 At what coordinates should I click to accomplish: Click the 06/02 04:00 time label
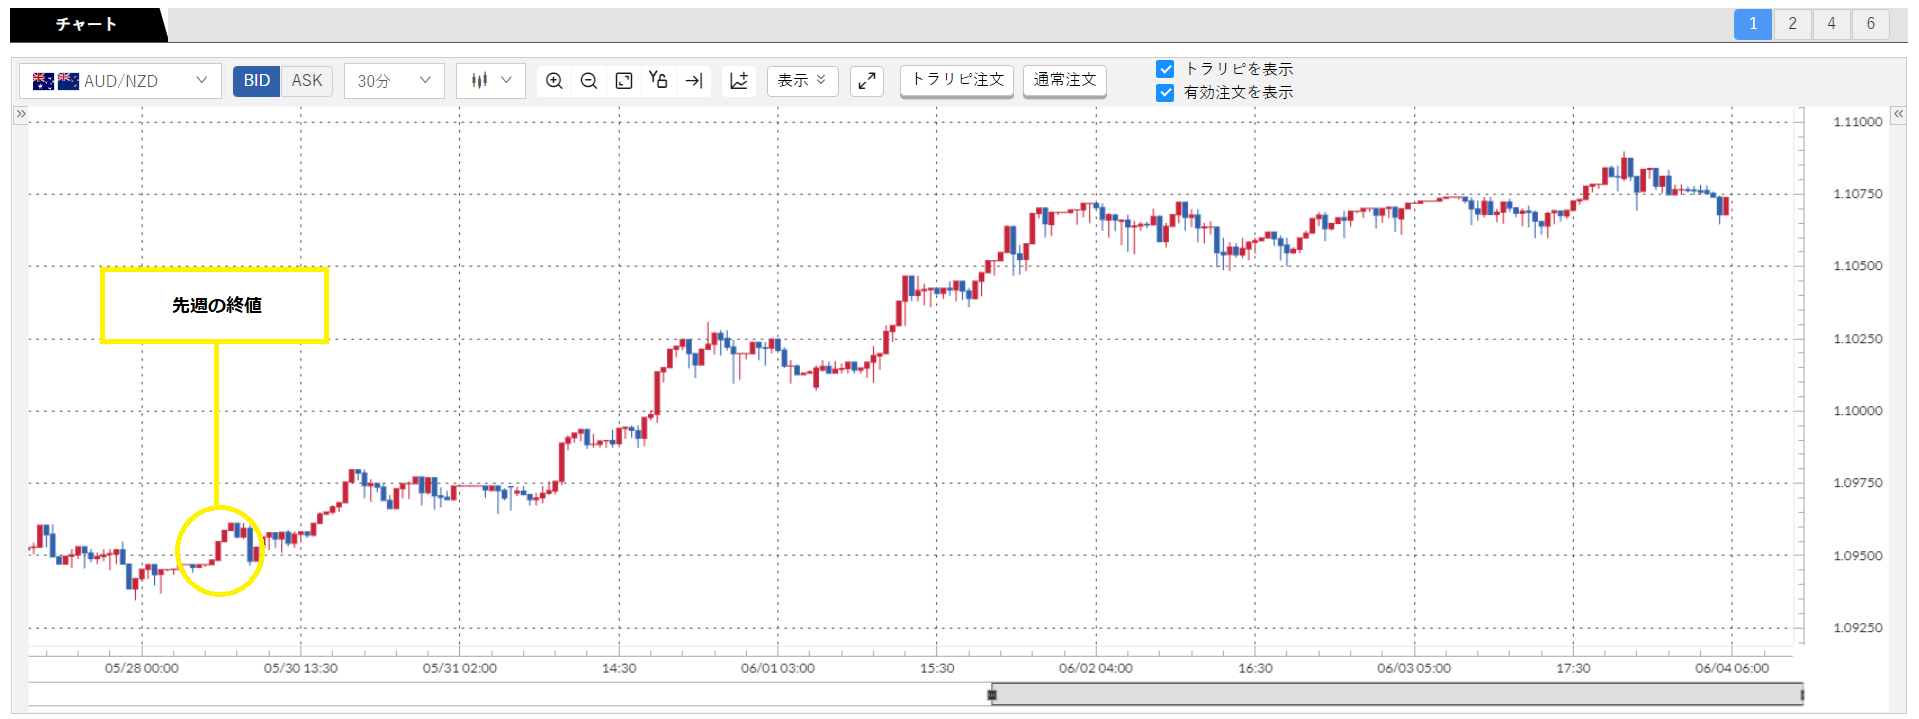[1096, 668]
